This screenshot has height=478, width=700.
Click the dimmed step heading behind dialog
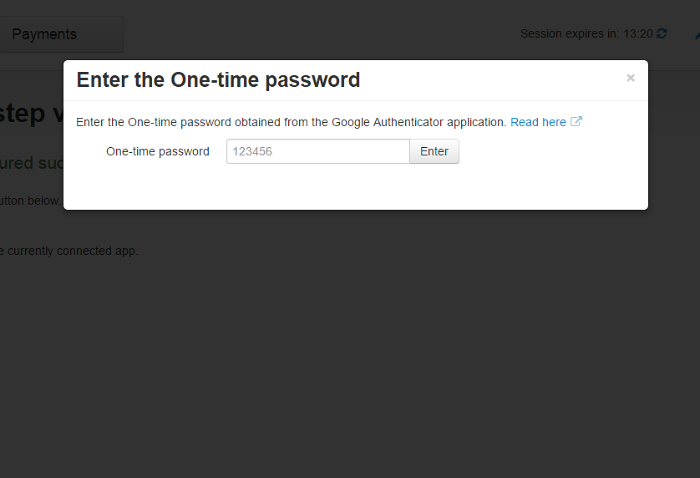[31, 113]
